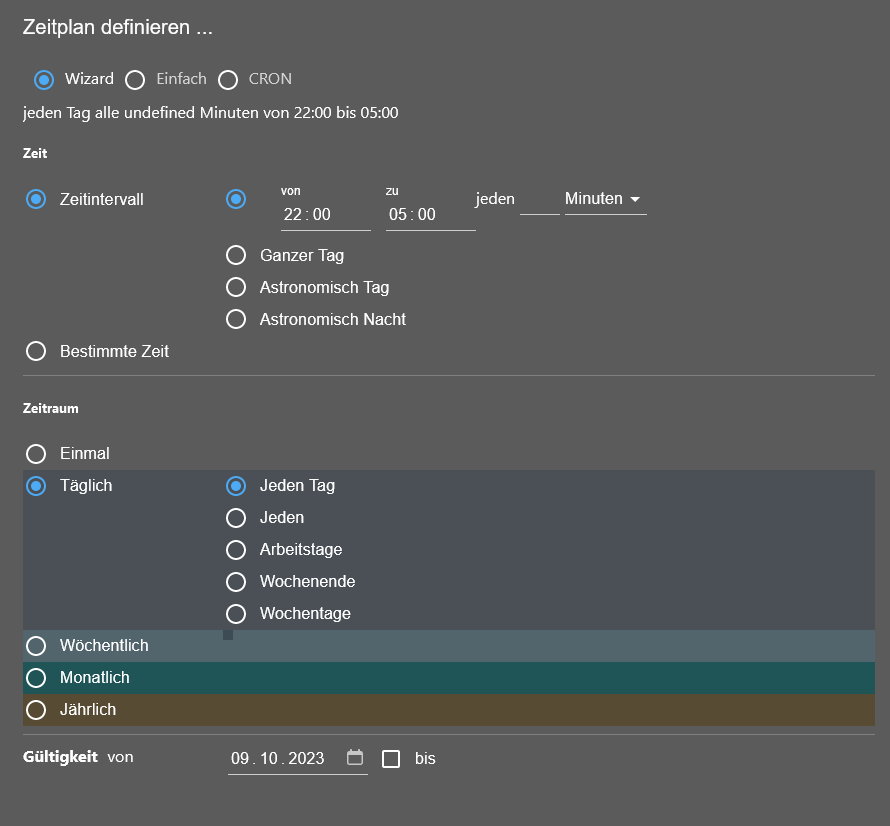Click the Gültigkeit label
Viewport: 890px width, 826px height.
(x=60, y=757)
